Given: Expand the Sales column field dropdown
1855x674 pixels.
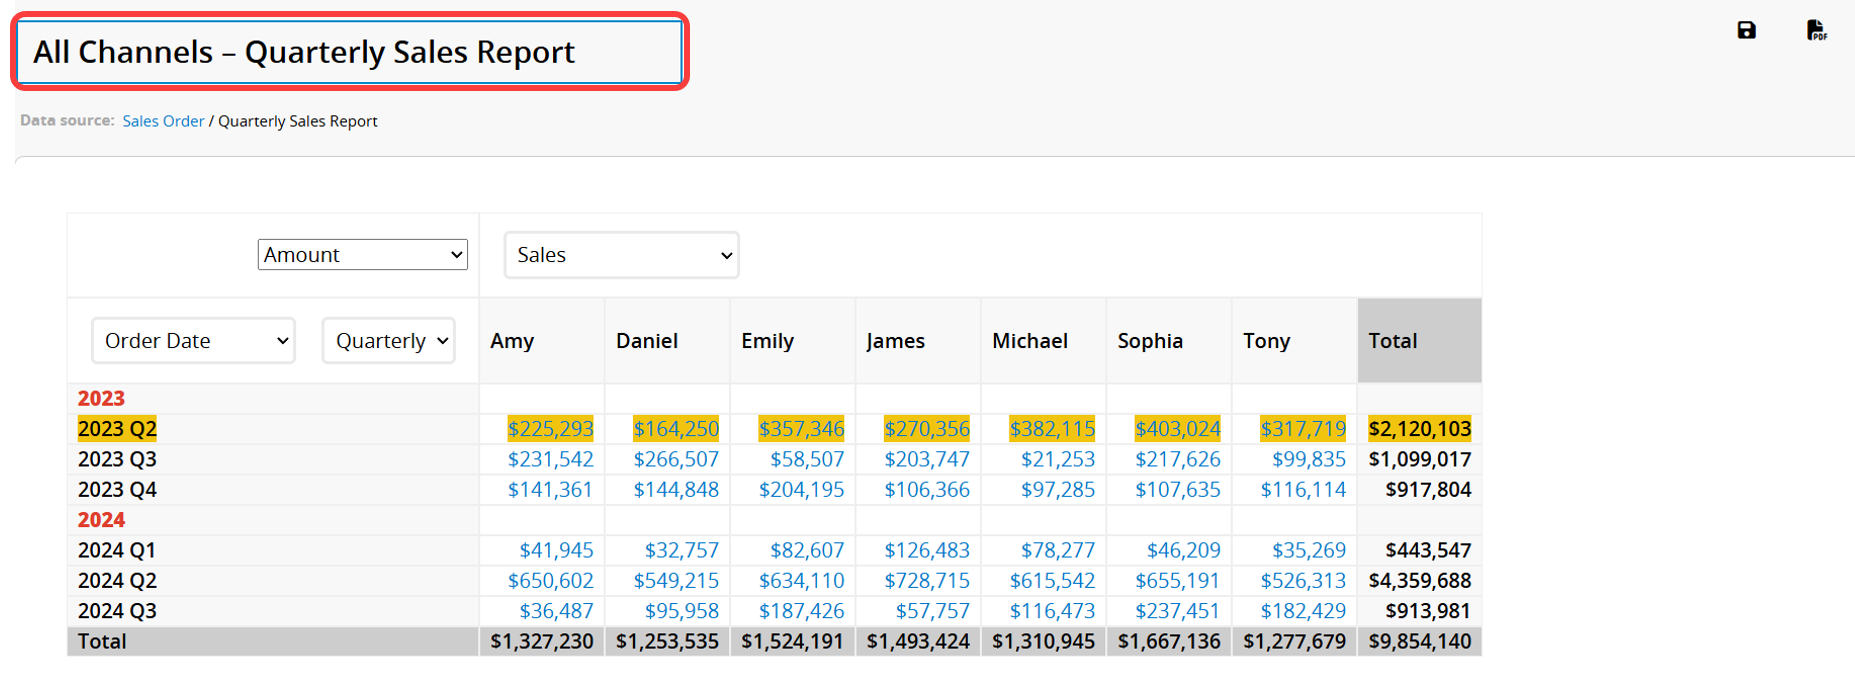Looking at the screenshot, I should 621,255.
